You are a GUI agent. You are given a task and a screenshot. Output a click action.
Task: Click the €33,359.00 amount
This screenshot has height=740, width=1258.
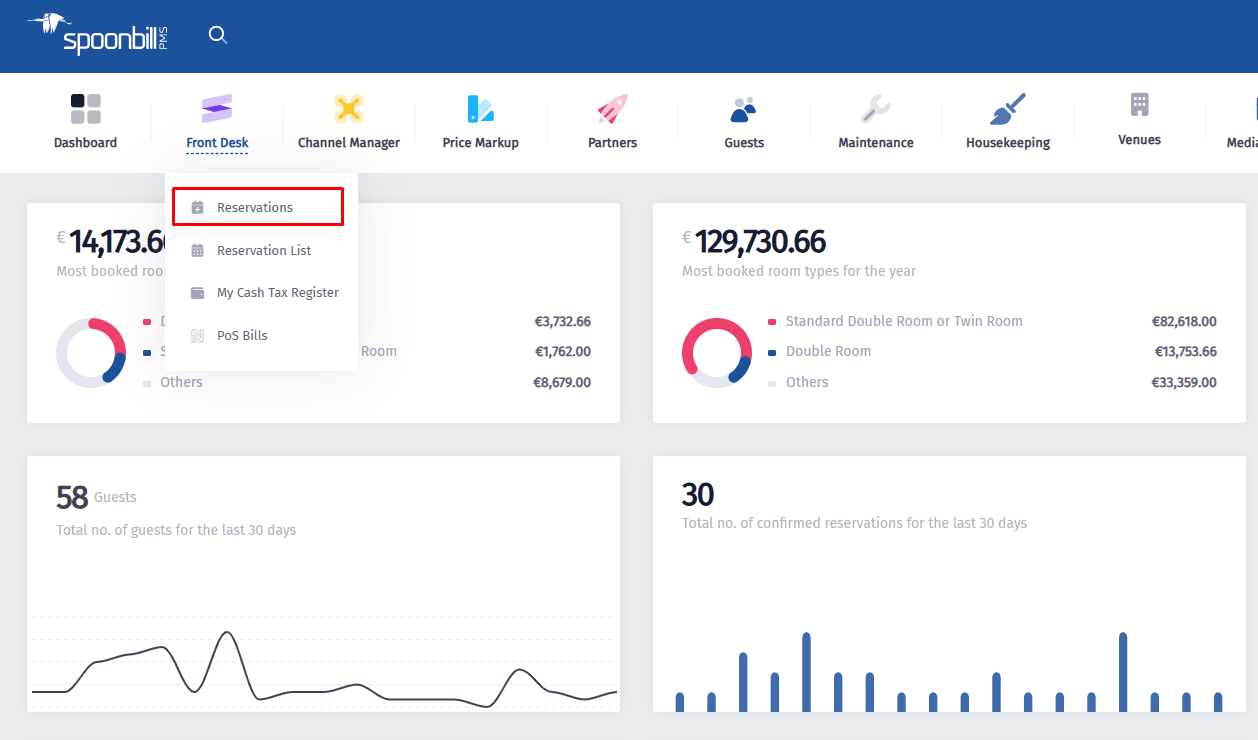[x=1184, y=382]
